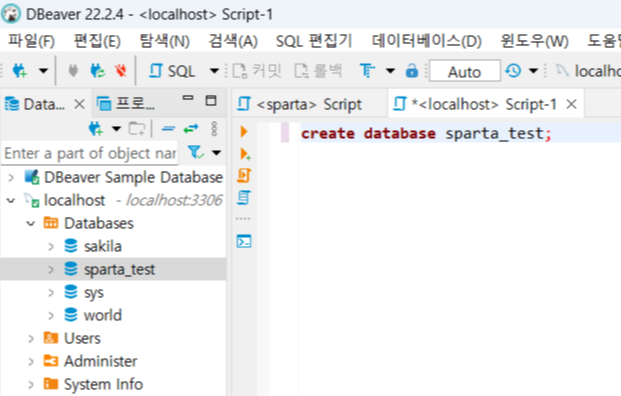
Task: Click the Collapse All icon in navigator
Action: 168,129
